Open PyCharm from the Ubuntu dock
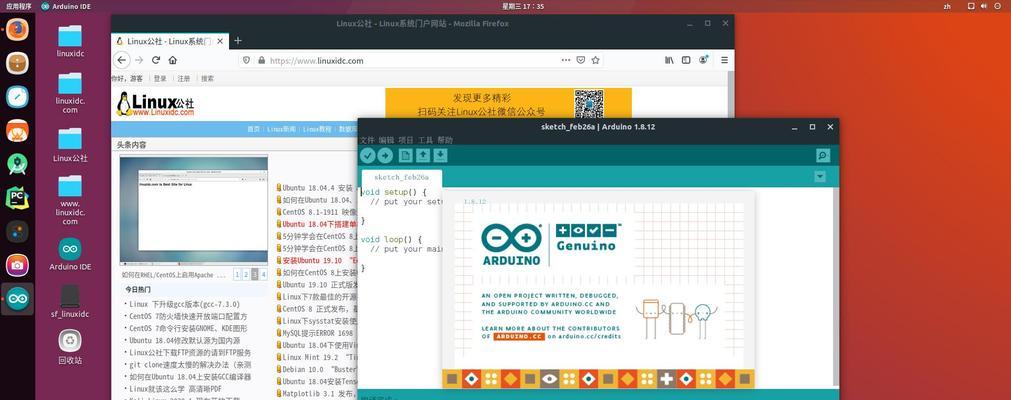The height and width of the screenshot is (400, 1011). (x=17, y=197)
